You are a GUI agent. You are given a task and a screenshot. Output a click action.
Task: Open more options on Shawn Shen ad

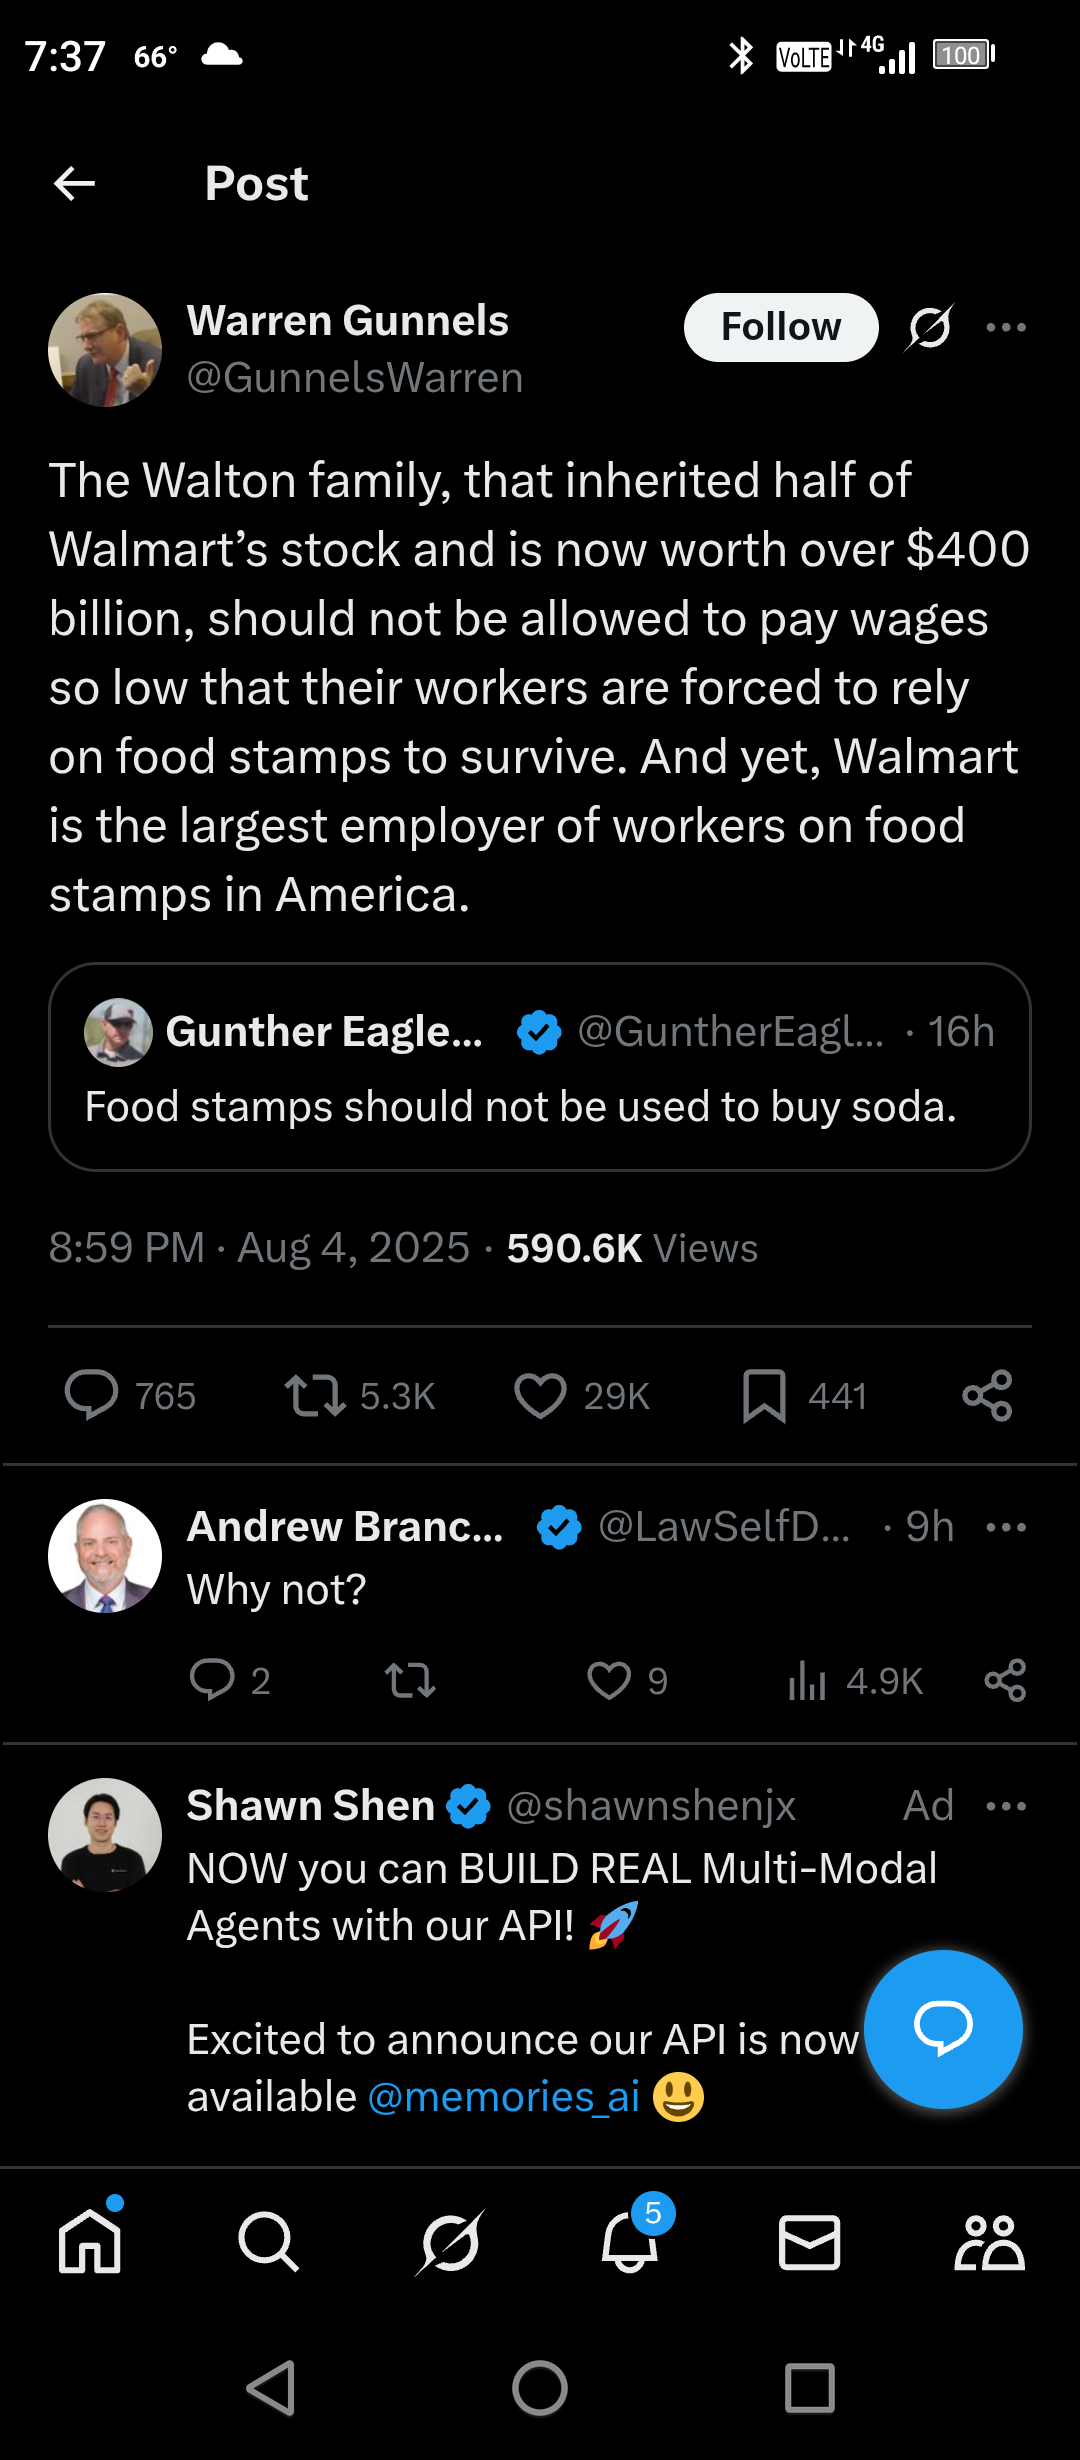(1005, 1806)
